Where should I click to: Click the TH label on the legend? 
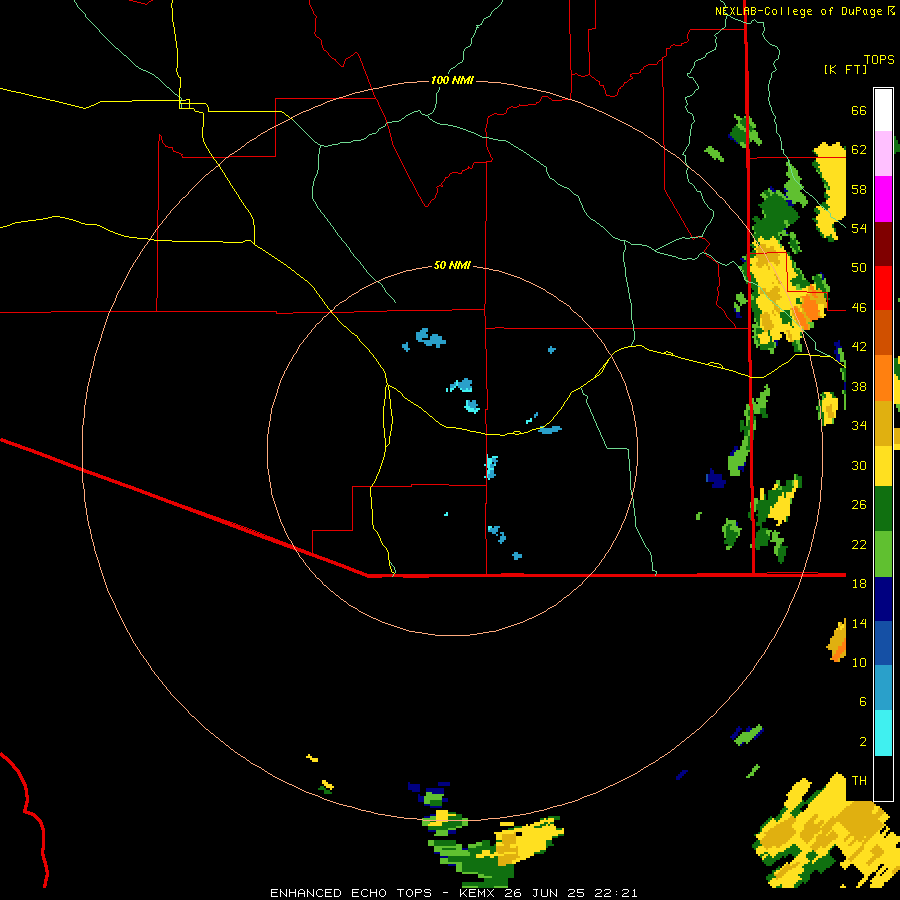(x=859, y=781)
